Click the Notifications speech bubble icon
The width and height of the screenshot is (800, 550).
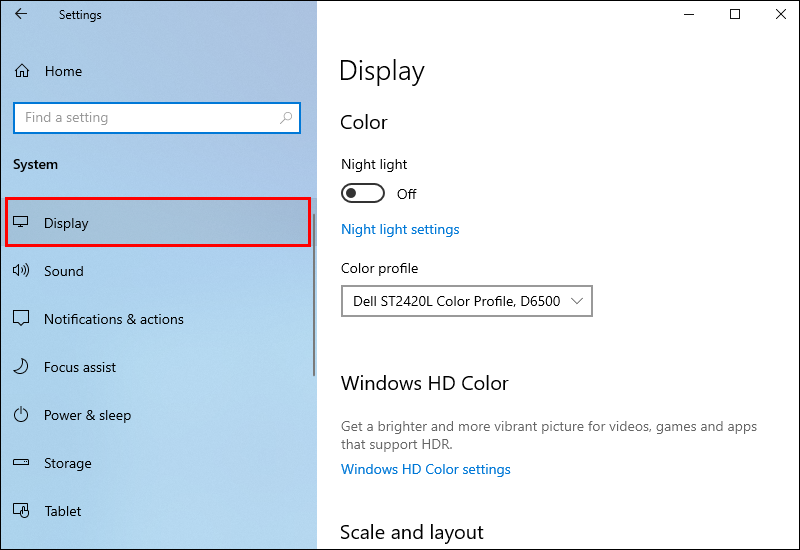click(21, 318)
